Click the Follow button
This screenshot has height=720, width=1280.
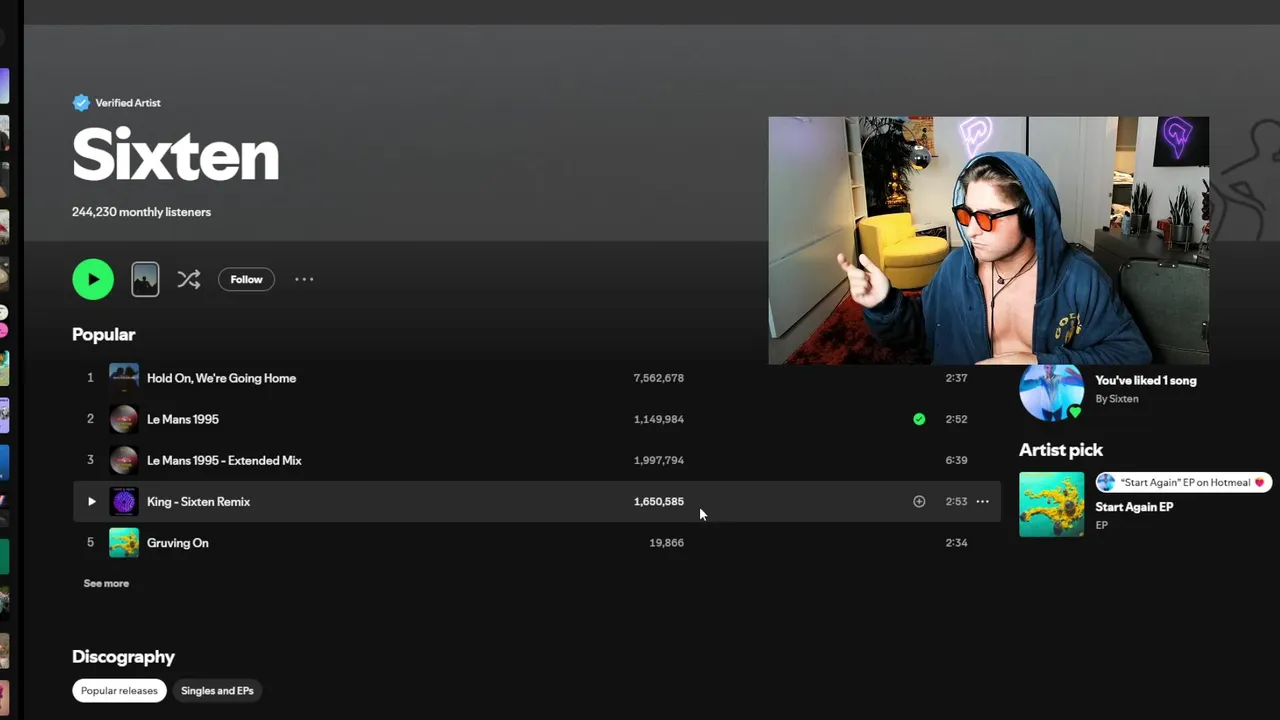click(x=246, y=280)
